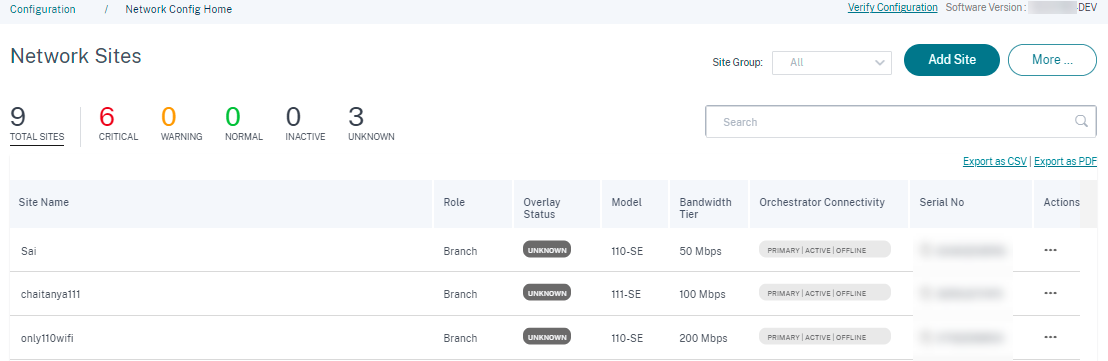
Task: Open the More ... button menu
Action: (1052, 60)
